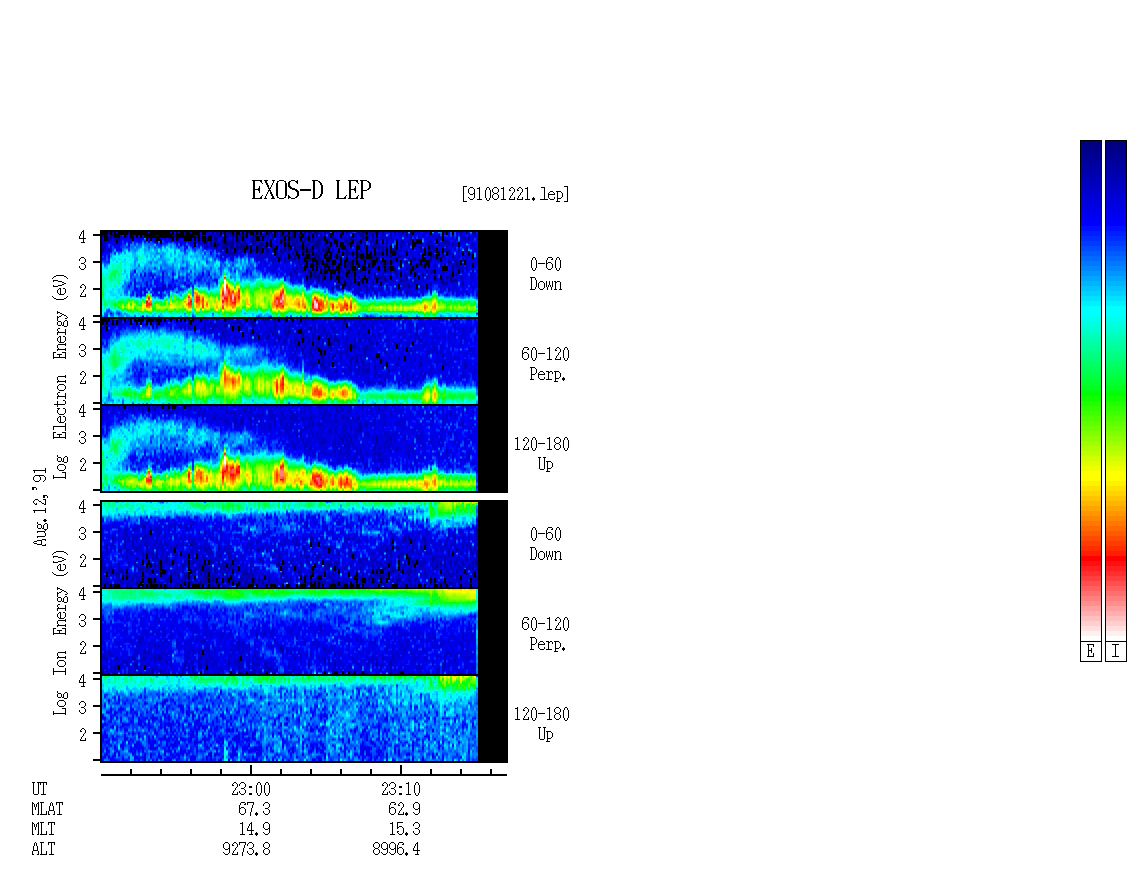Click the Log Electron Energy (eV) axis label
Image resolution: width=1130 pixels, height=875 pixels.
[60, 376]
